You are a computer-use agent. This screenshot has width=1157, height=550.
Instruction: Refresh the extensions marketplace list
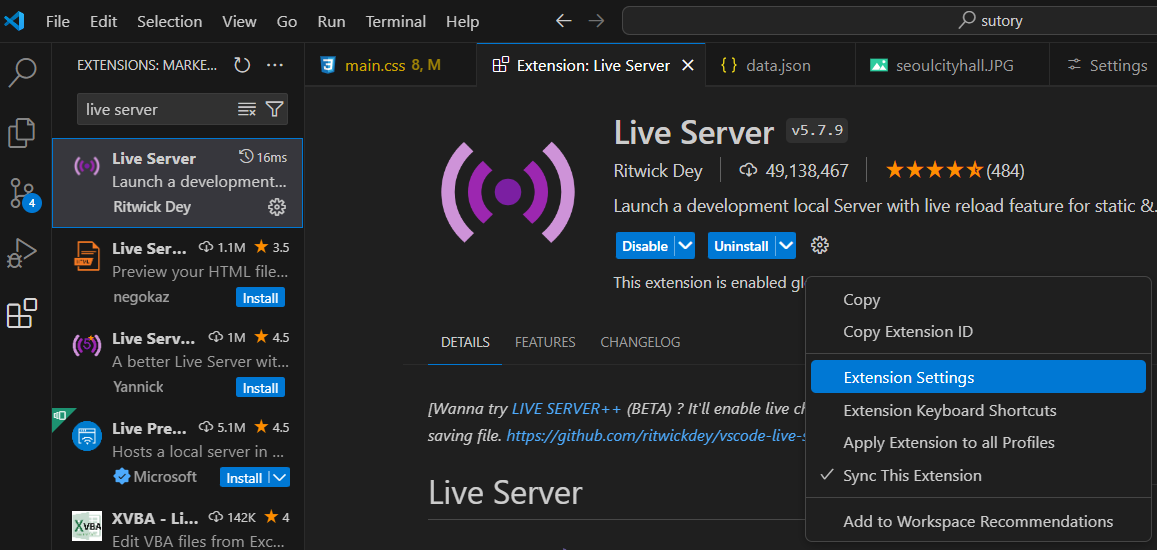point(242,66)
